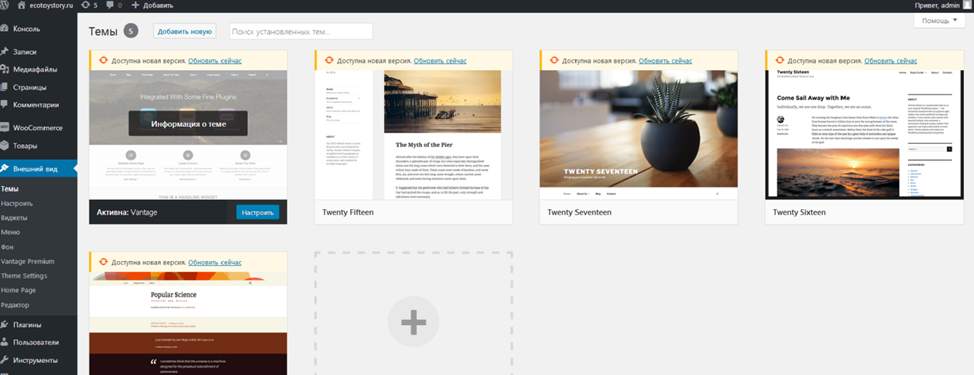Open the comments bubble icon in admin bar

(110, 5)
